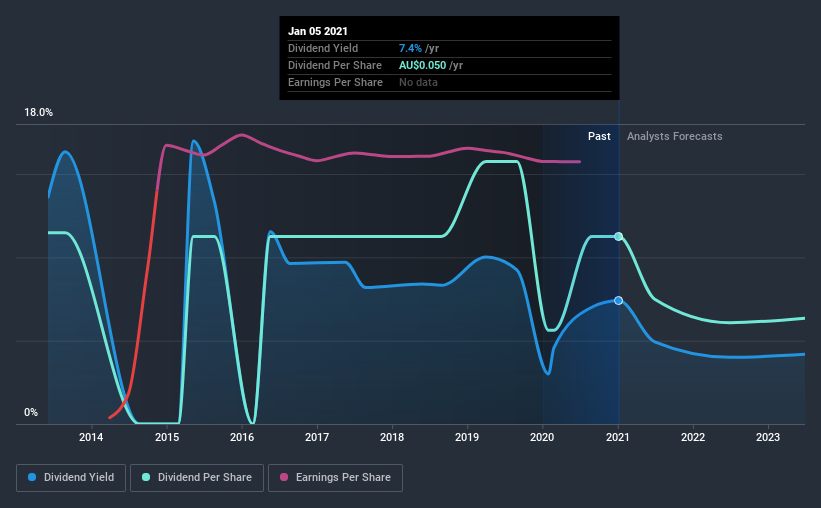Click the blue Dividend Yield legend dot
Image resolution: width=821 pixels, height=508 pixels.
[x=32, y=477]
